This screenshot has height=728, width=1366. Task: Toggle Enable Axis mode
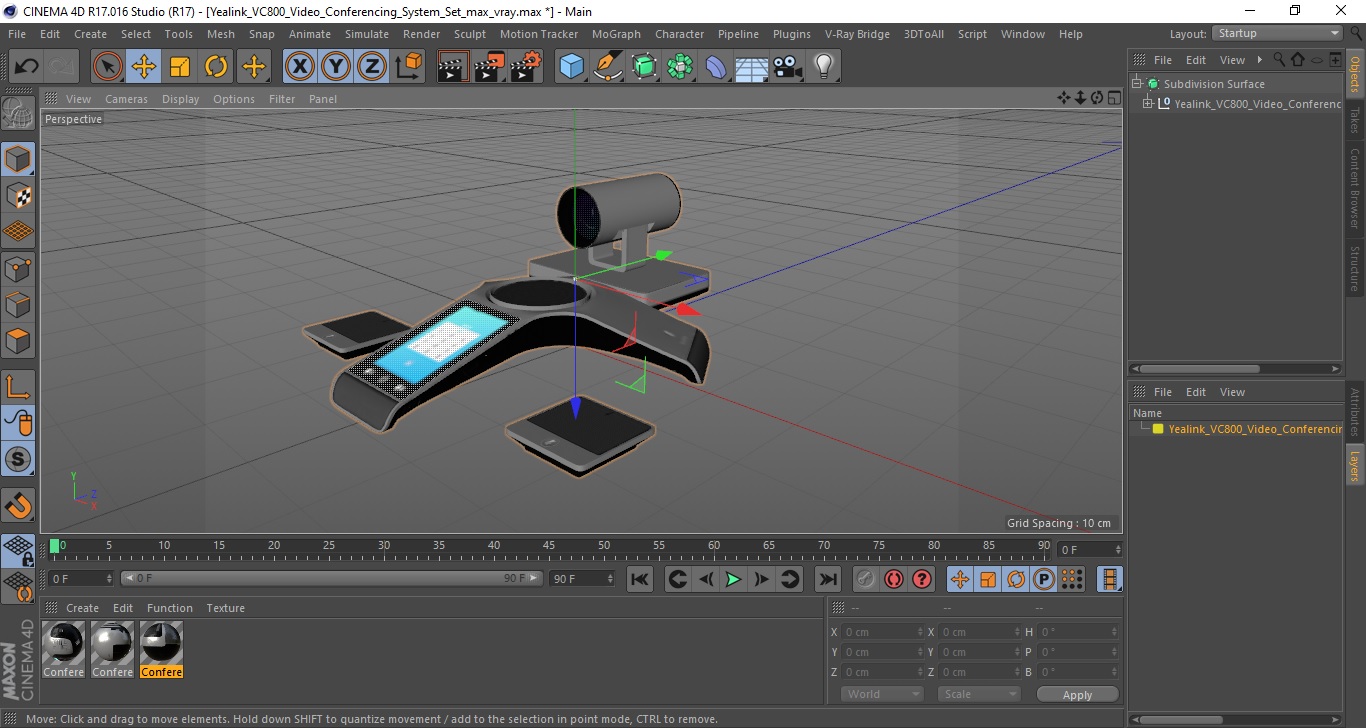pyautogui.click(x=18, y=387)
